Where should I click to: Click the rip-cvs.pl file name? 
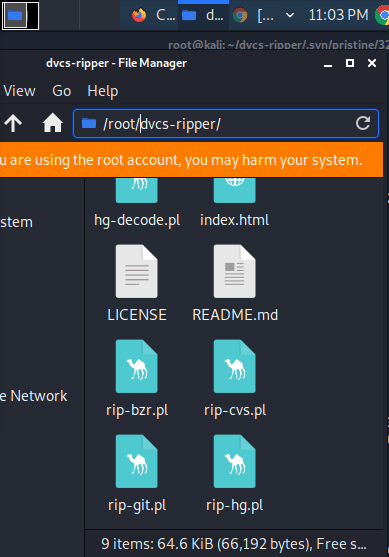[235, 411]
